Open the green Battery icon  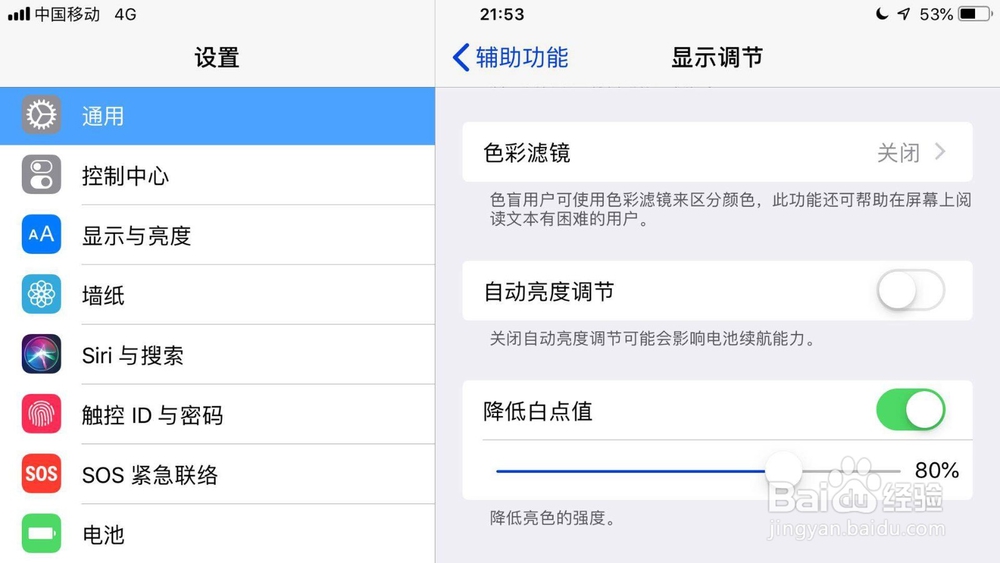coord(41,535)
